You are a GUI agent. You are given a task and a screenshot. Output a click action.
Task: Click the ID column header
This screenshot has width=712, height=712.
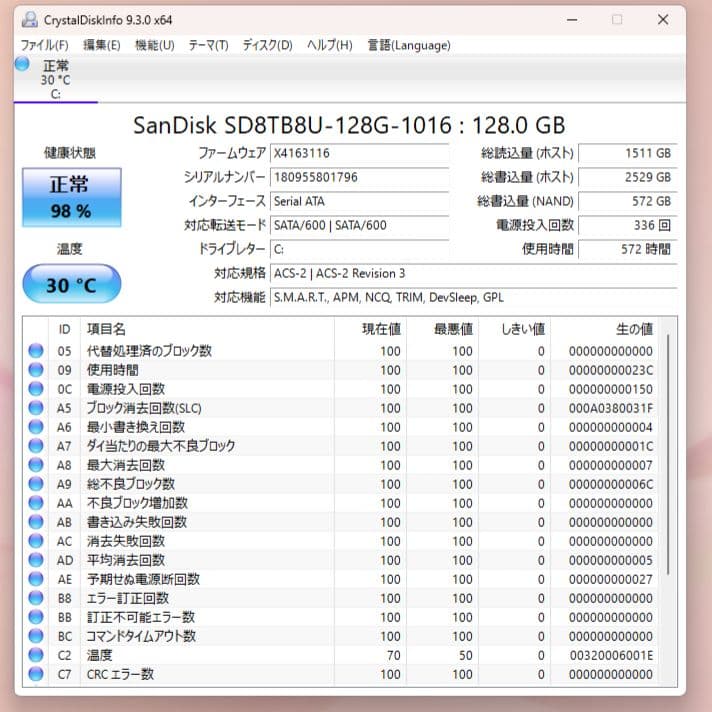pyautogui.click(x=64, y=329)
